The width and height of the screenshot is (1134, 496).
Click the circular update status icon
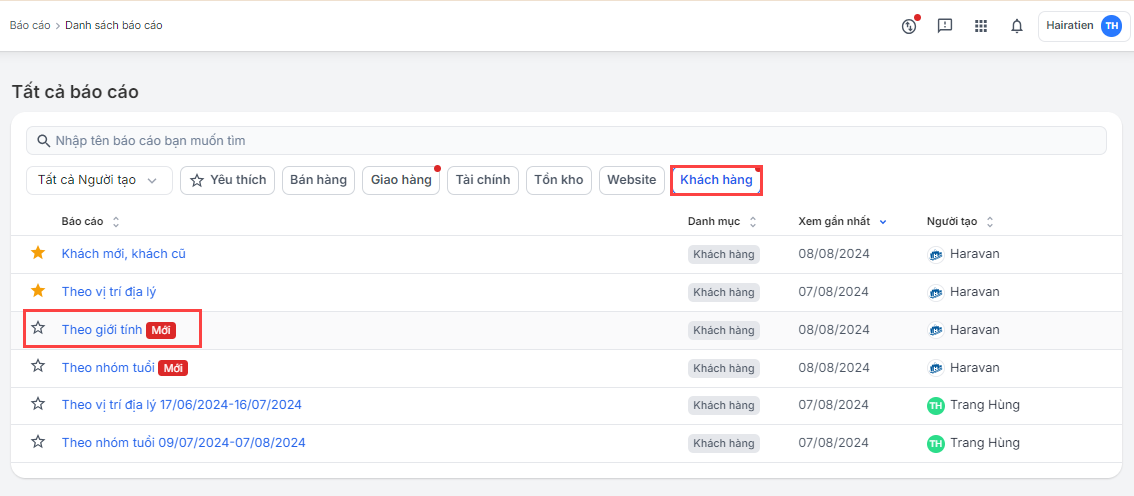(909, 27)
